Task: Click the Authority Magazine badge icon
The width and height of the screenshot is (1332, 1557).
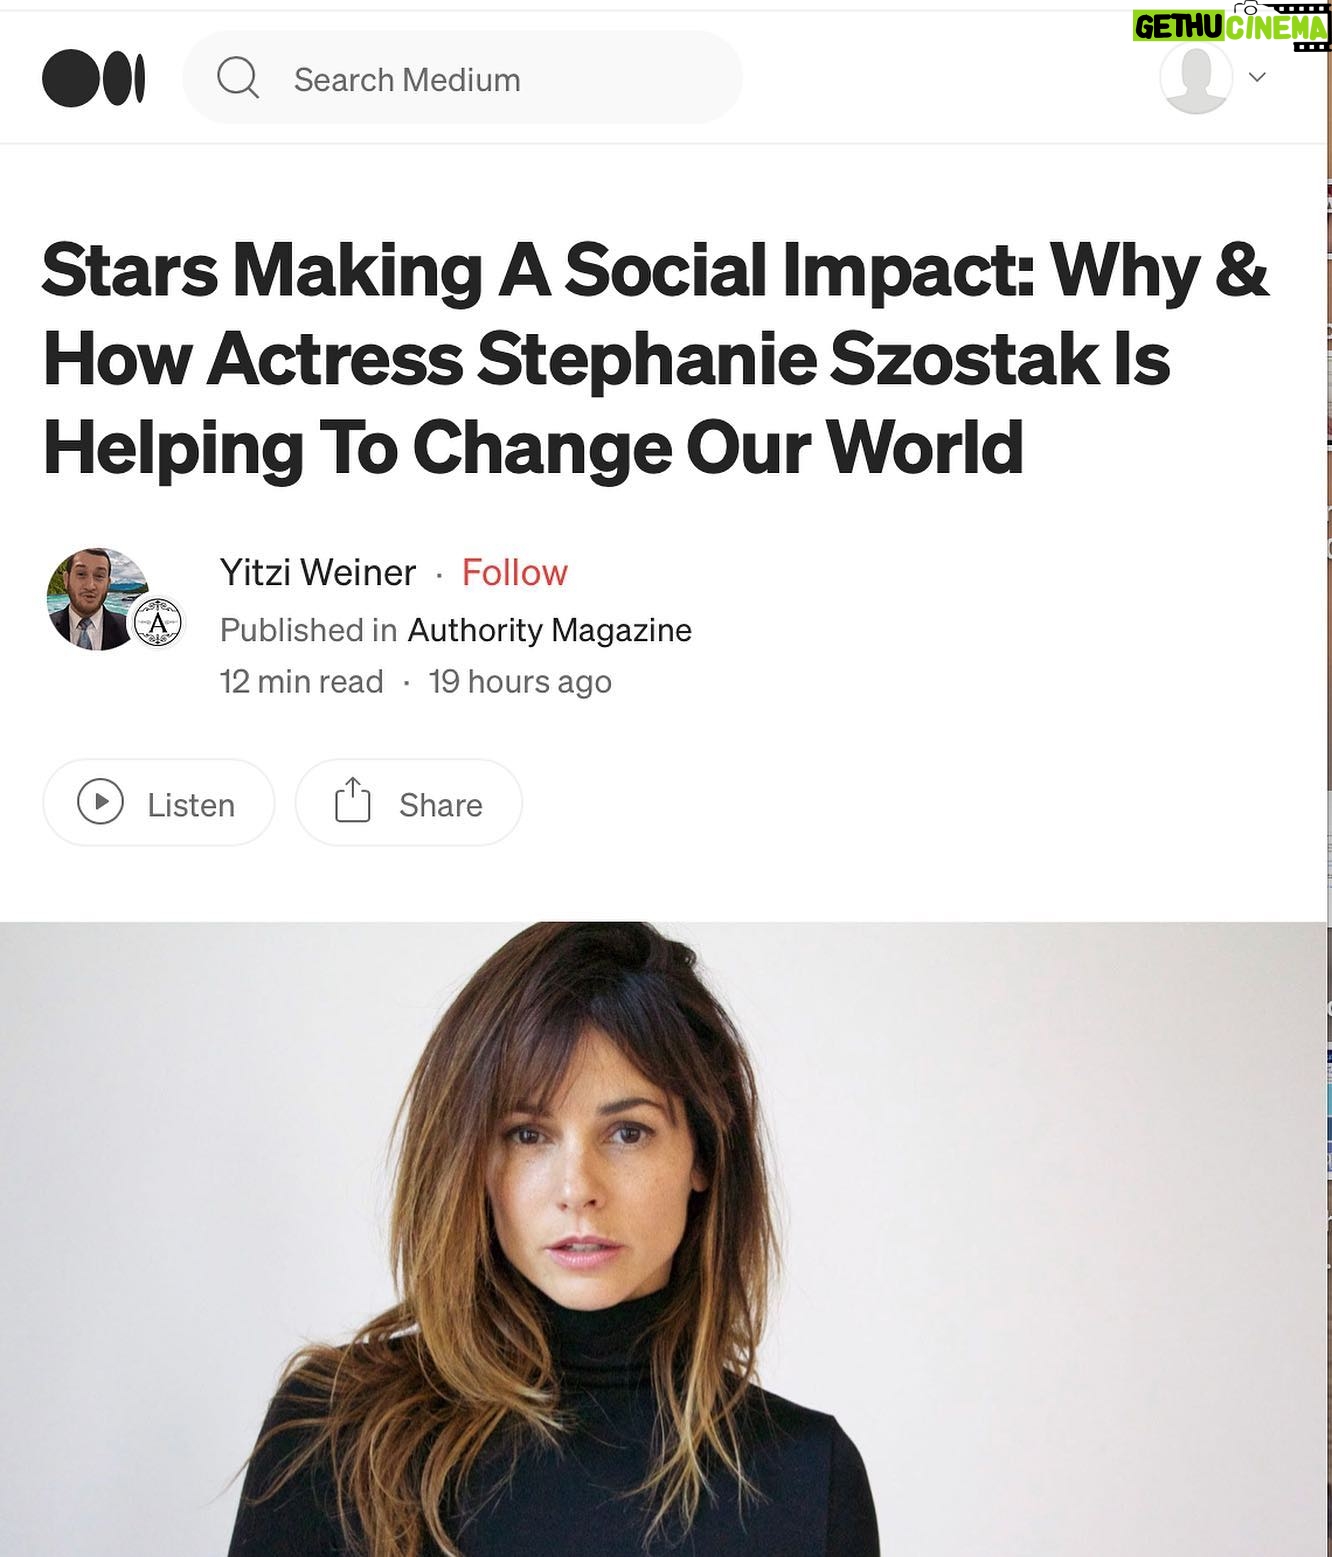Action: click(x=158, y=624)
